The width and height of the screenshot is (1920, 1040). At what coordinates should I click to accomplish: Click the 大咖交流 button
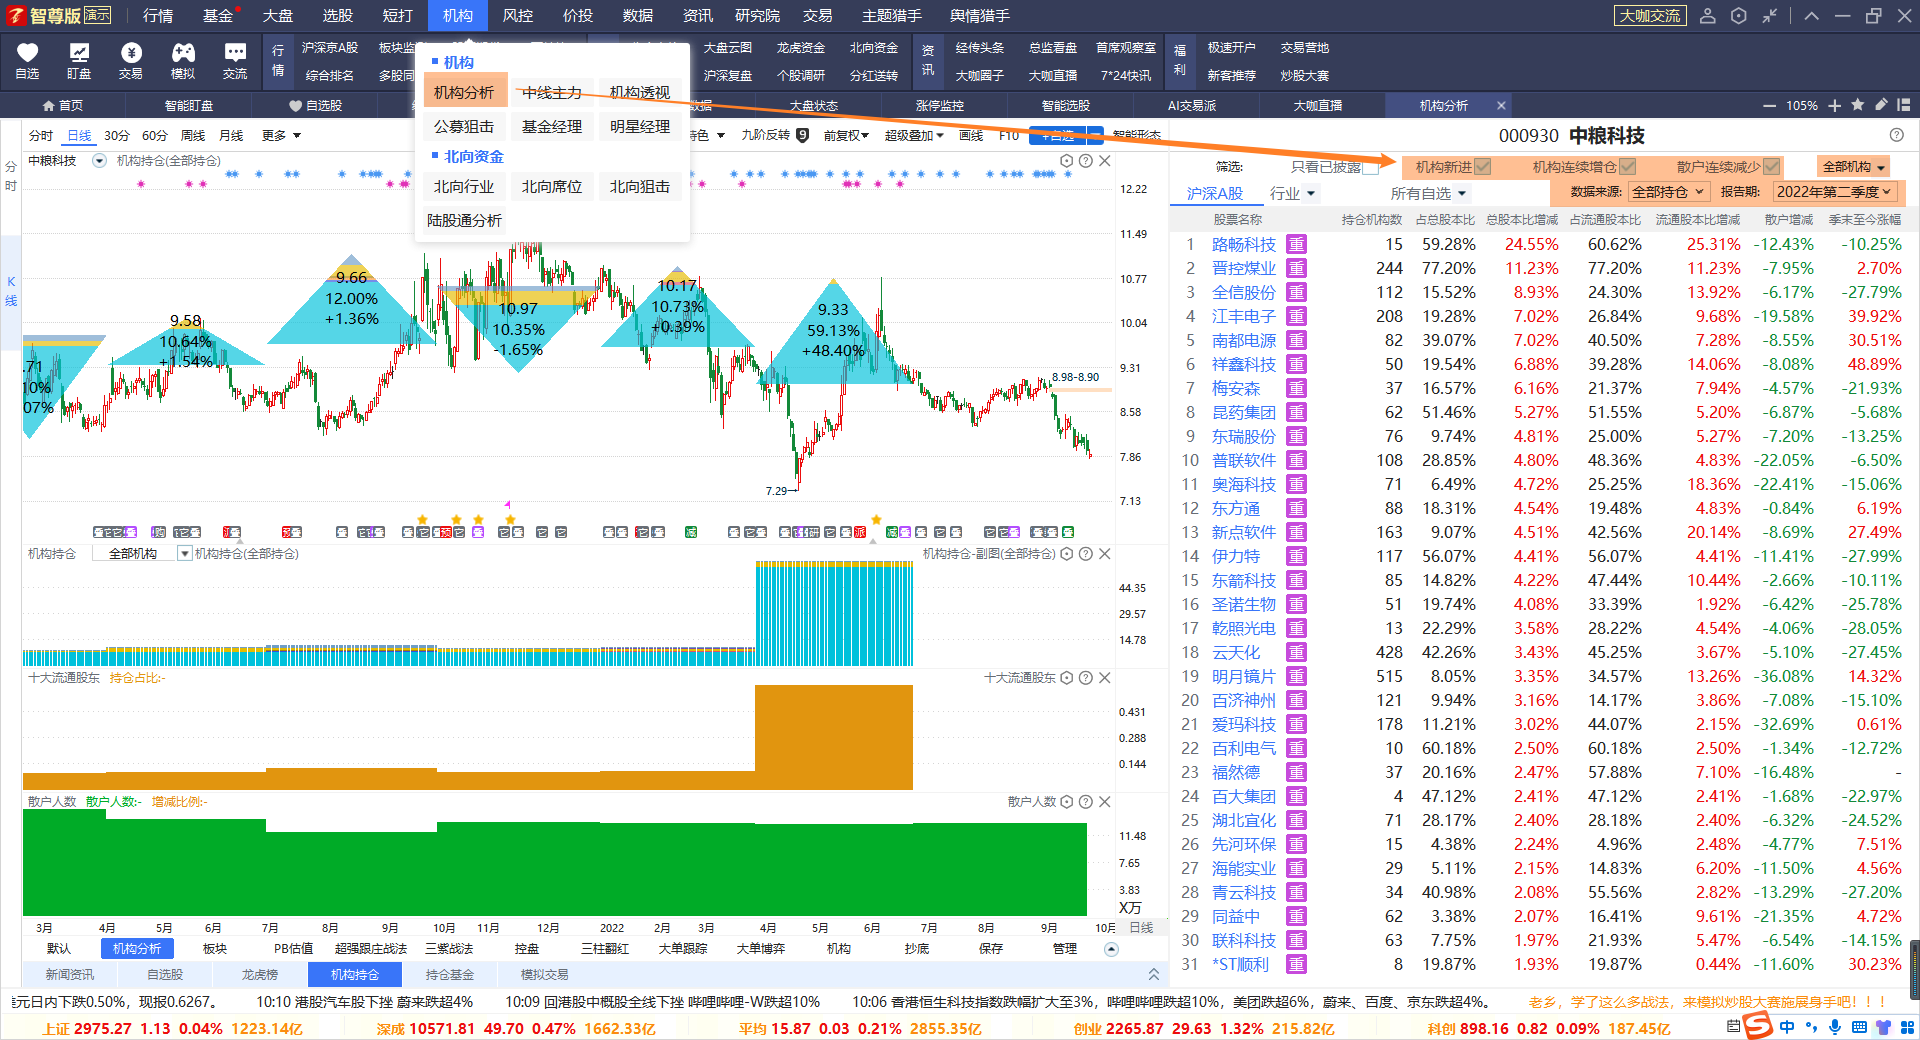tap(1650, 16)
